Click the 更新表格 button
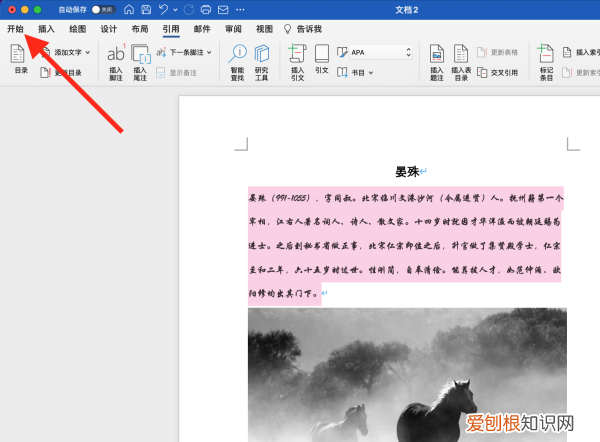The image size is (600, 442). click(497, 52)
